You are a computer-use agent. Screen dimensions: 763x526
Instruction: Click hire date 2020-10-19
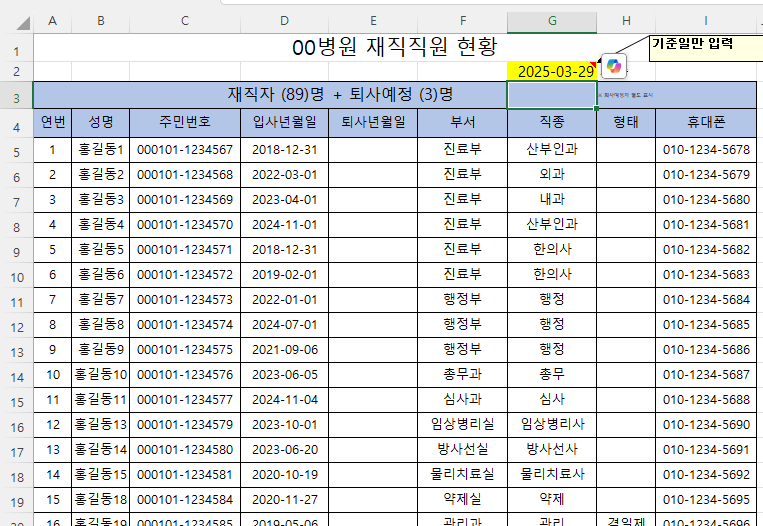tap(284, 475)
